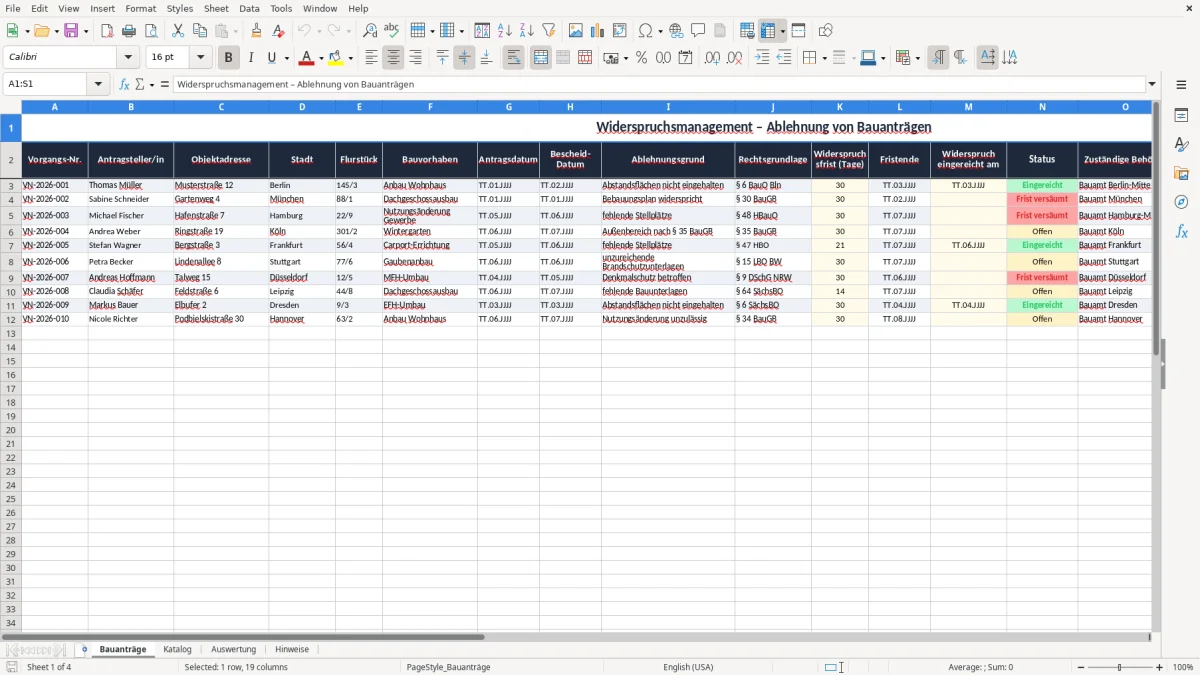This screenshot has width=1200, height=675.
Task: Insert a hyperlink
Action: pyautogui.click(x=676, y=31)
